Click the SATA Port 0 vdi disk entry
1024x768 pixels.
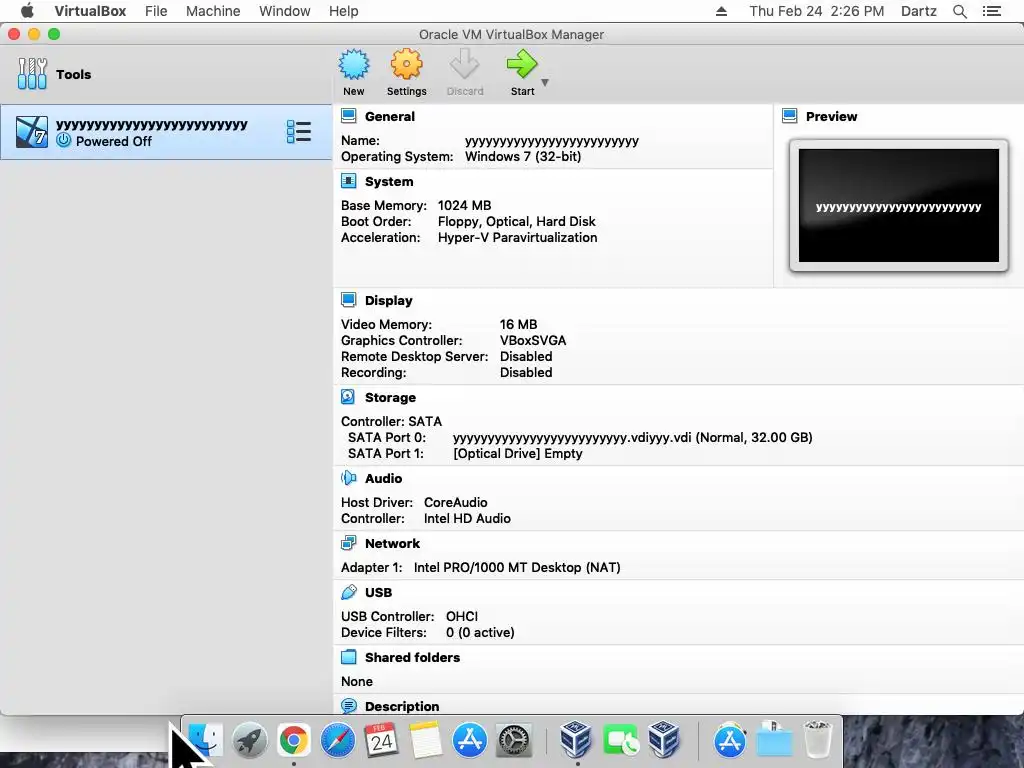point(633,438)
